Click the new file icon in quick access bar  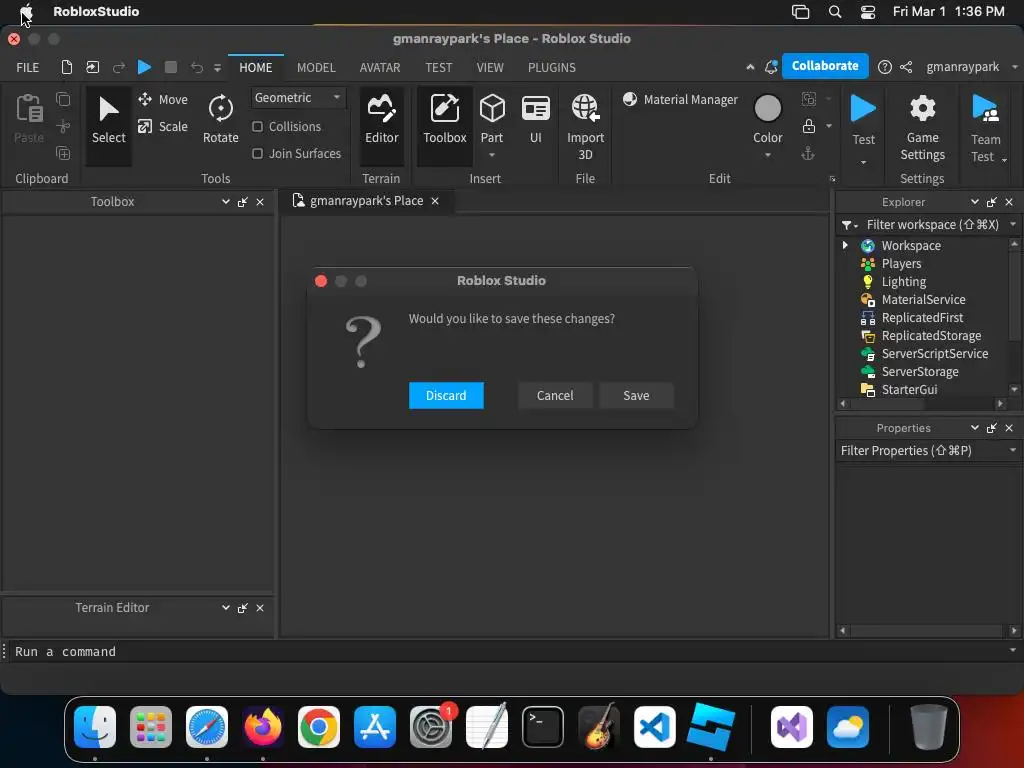(x=67, y=67)
